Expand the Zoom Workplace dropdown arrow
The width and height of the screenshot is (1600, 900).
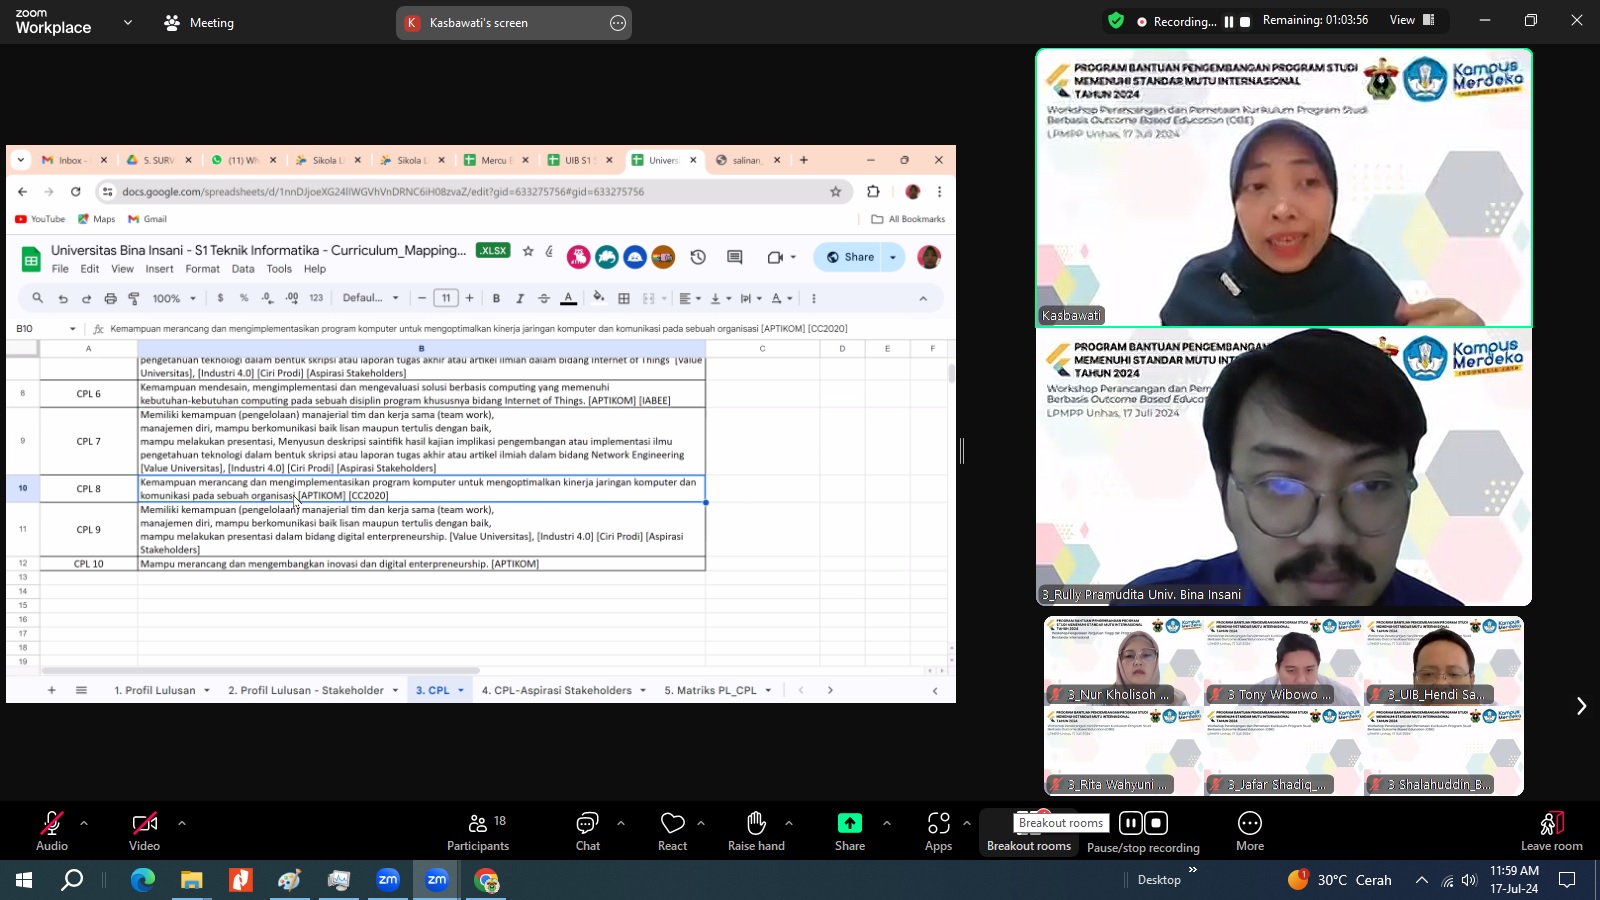(128, 22)
